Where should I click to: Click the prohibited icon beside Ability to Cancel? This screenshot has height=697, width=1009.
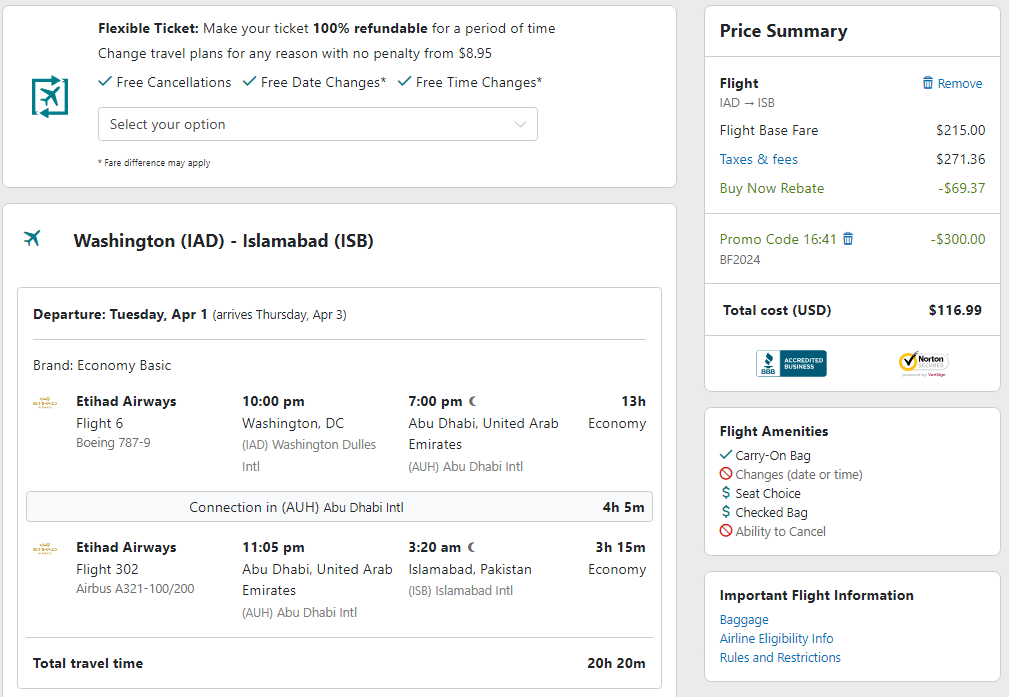[x=726, y=531]
